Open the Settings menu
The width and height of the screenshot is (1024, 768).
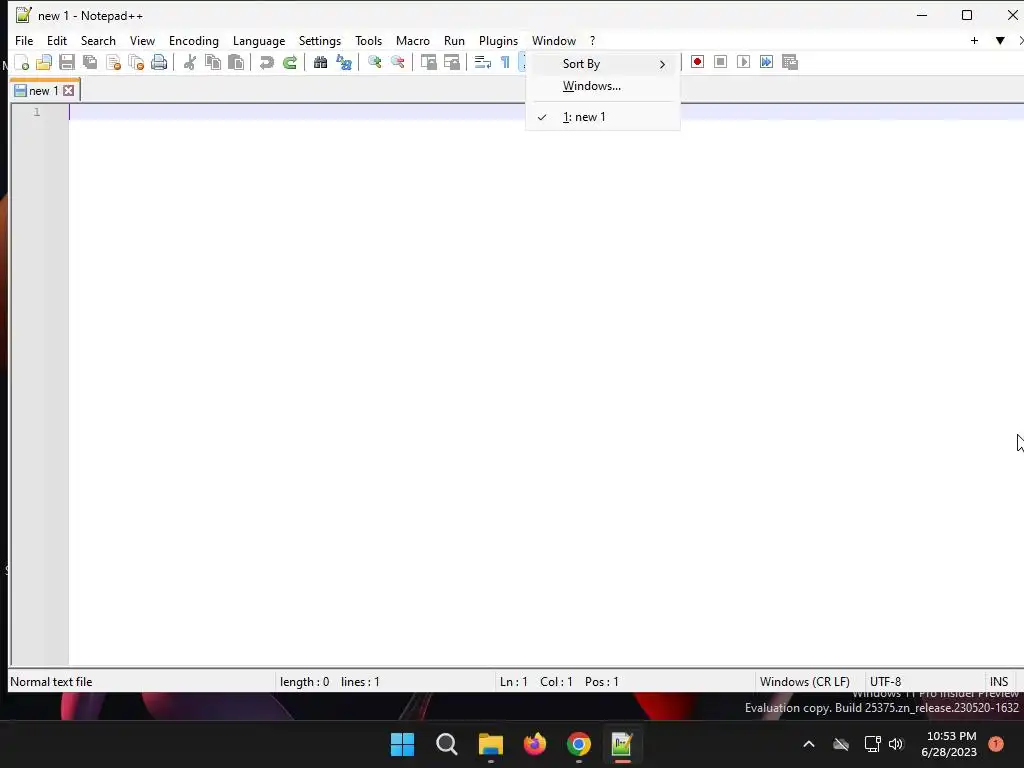pos(319,40)
